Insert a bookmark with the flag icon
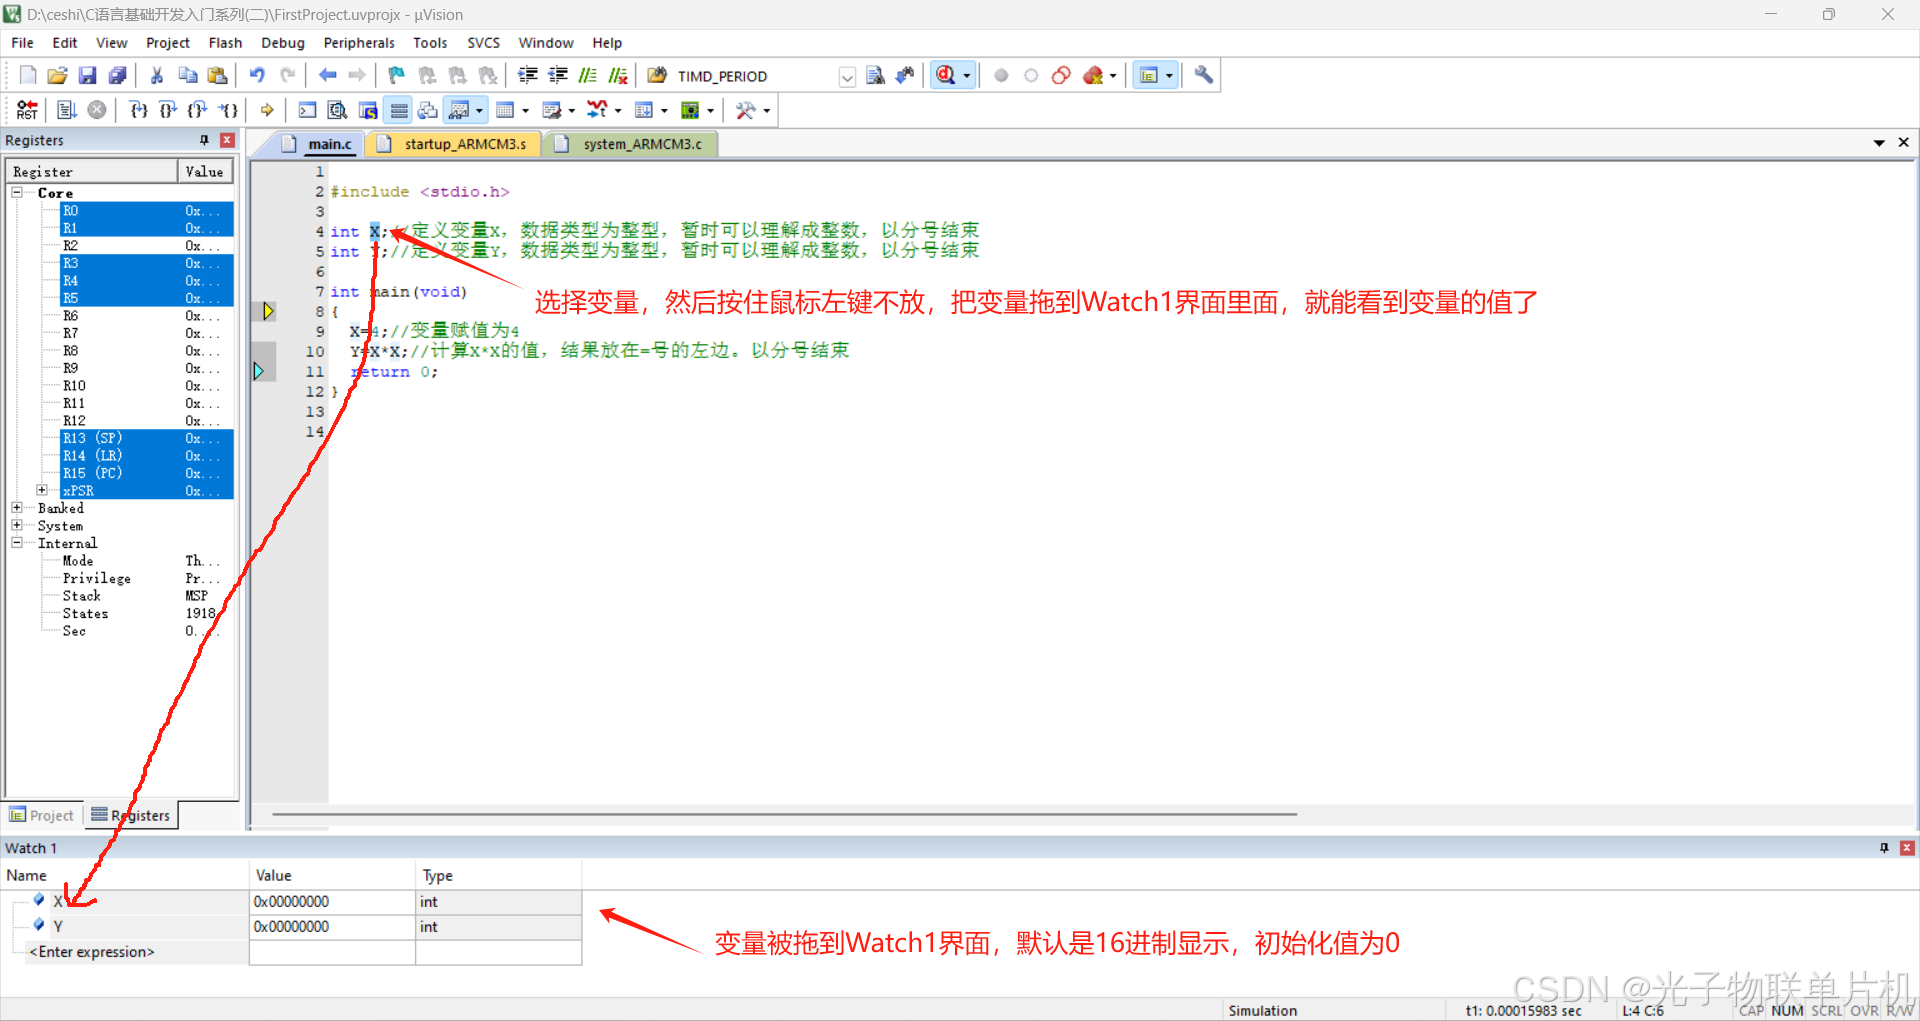Screen dimensions: 1920x1021 pos(397,76)
